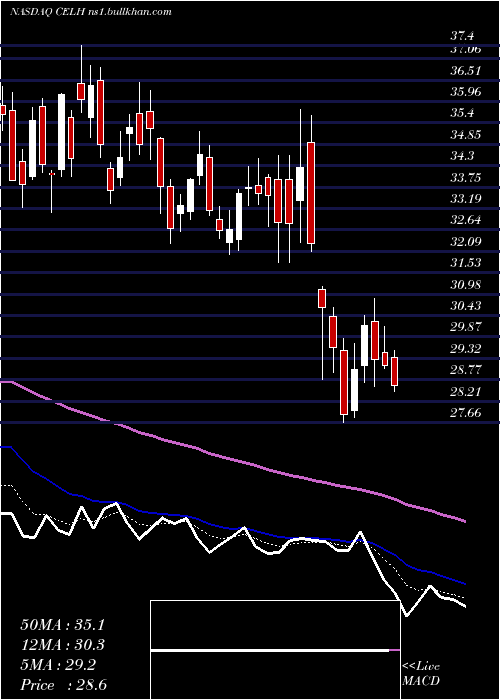This screenshot has width=500, height=700.
Task: Click the 32.64 price level label
Action: click(466, 220)
